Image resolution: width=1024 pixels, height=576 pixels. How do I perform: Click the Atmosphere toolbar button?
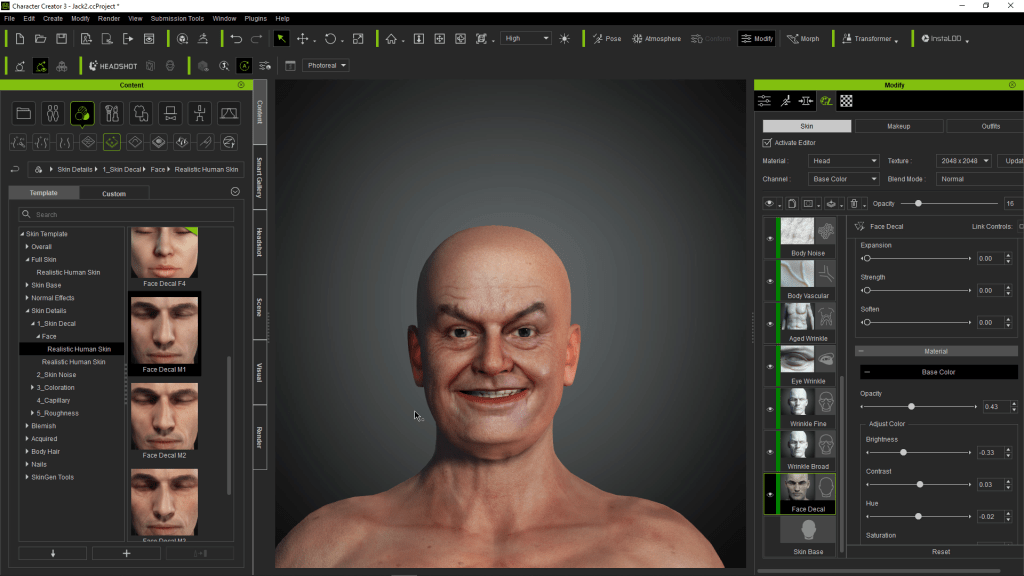(x=655, y=39)
